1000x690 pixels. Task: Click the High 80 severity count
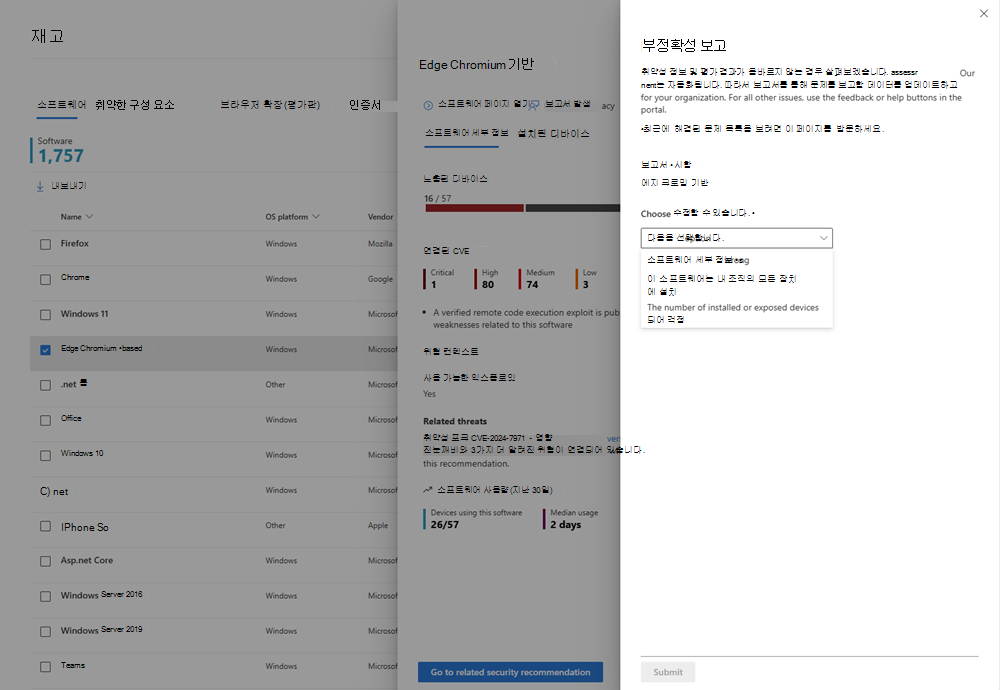click(487, 279)
